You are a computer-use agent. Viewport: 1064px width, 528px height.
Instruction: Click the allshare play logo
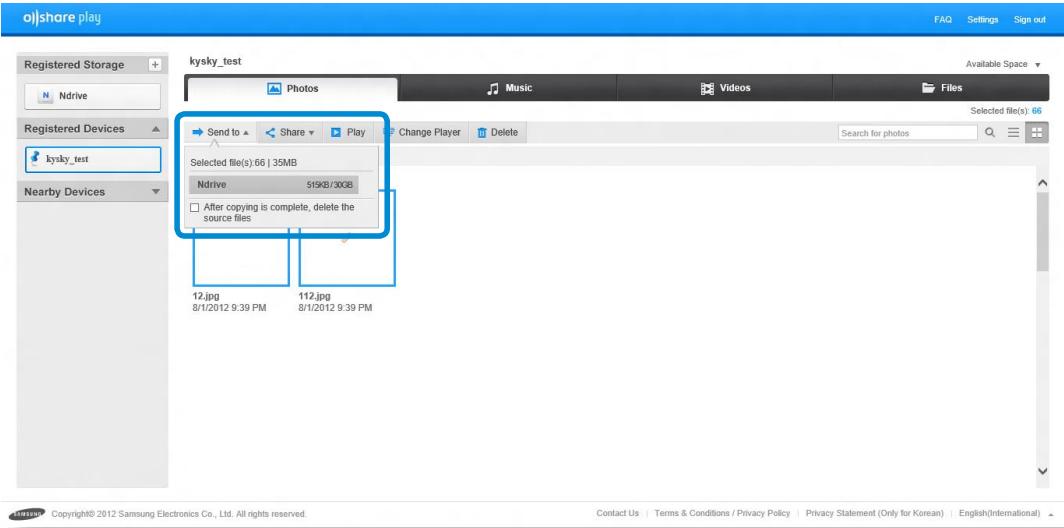click(61, 18)
